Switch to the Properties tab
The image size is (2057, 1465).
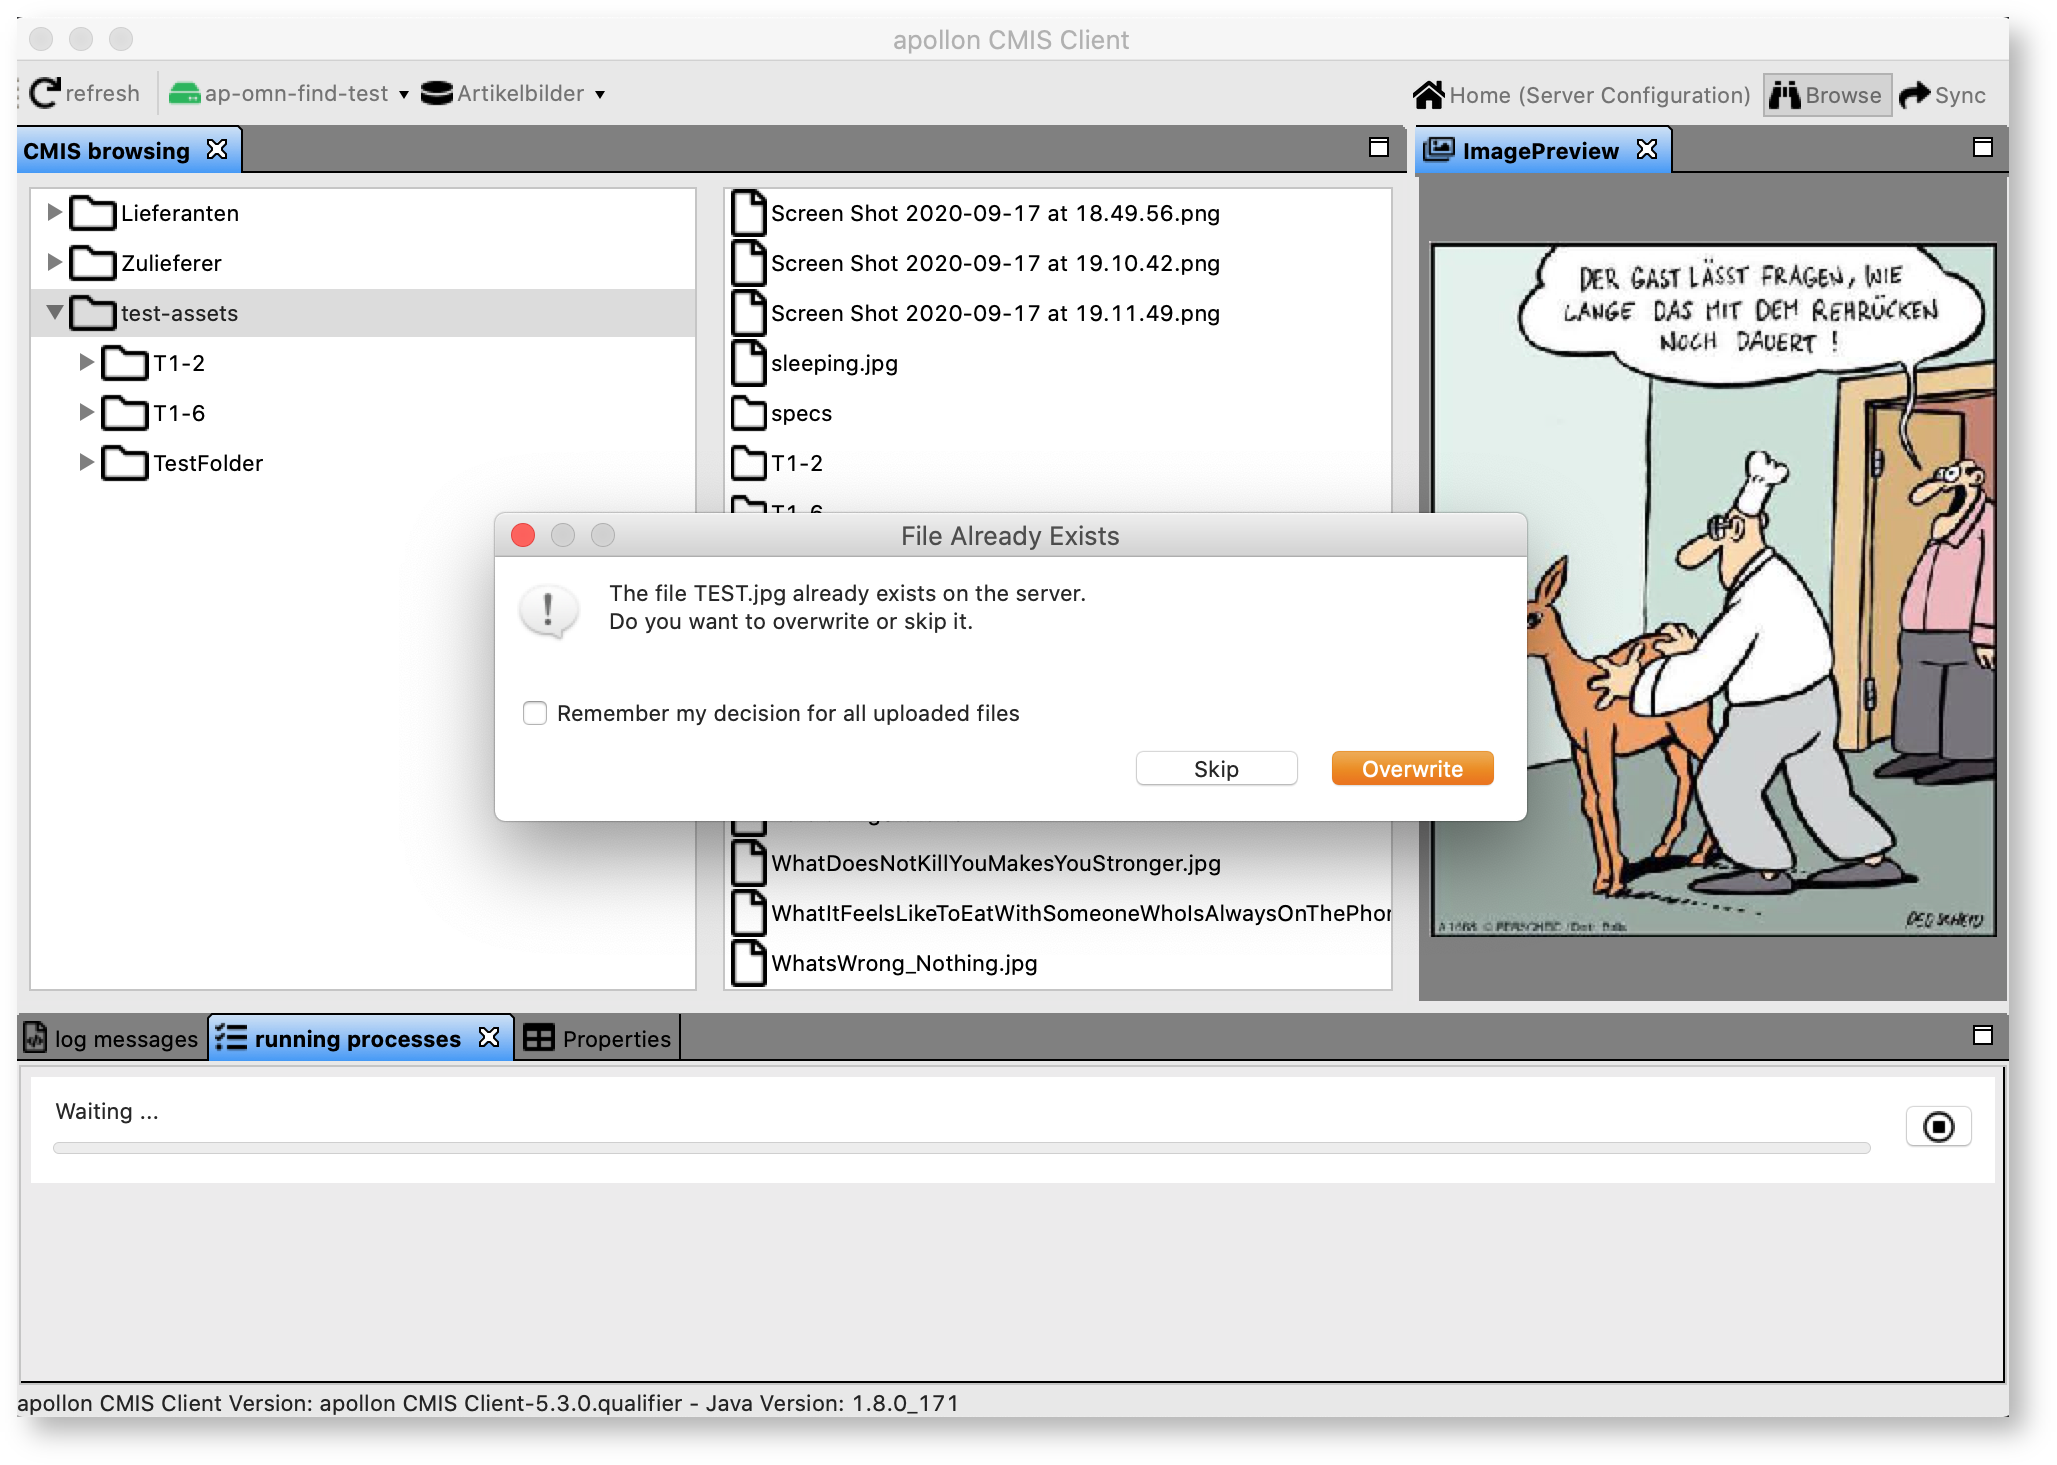click(616, 1038)
